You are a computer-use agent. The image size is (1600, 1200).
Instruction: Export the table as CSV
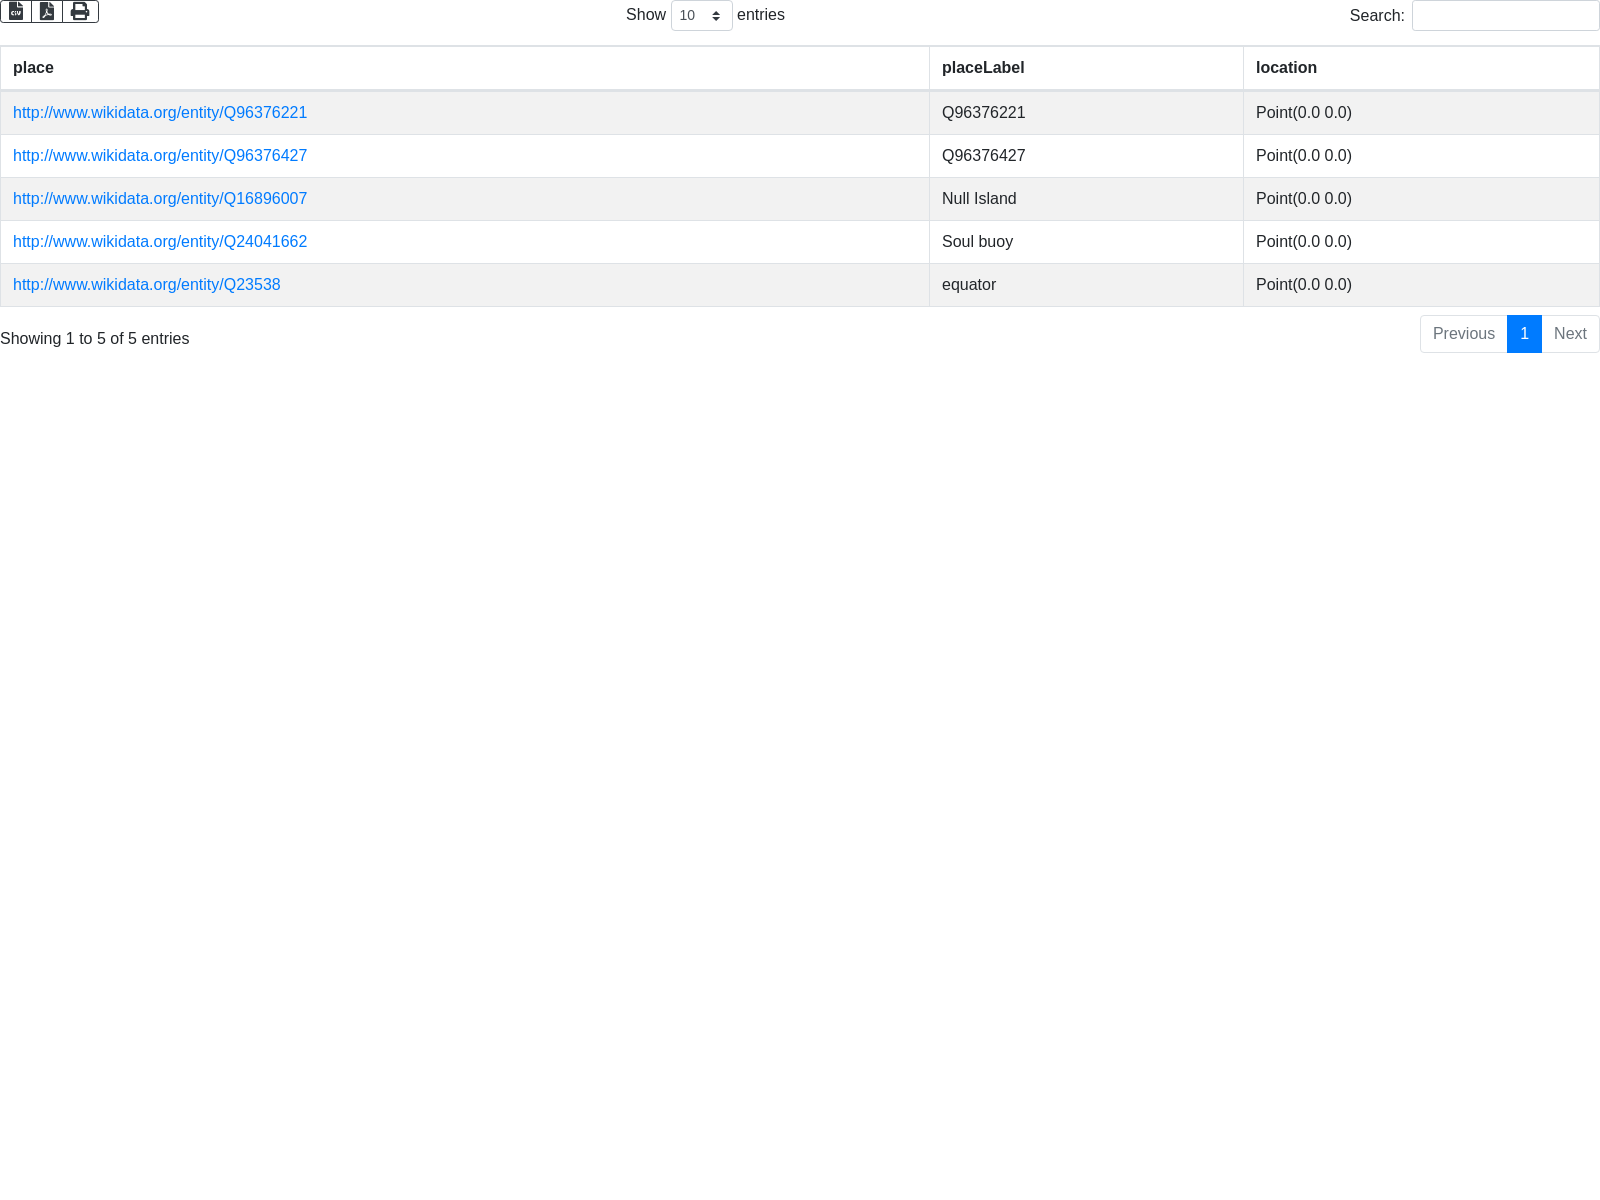click(16, 11)
